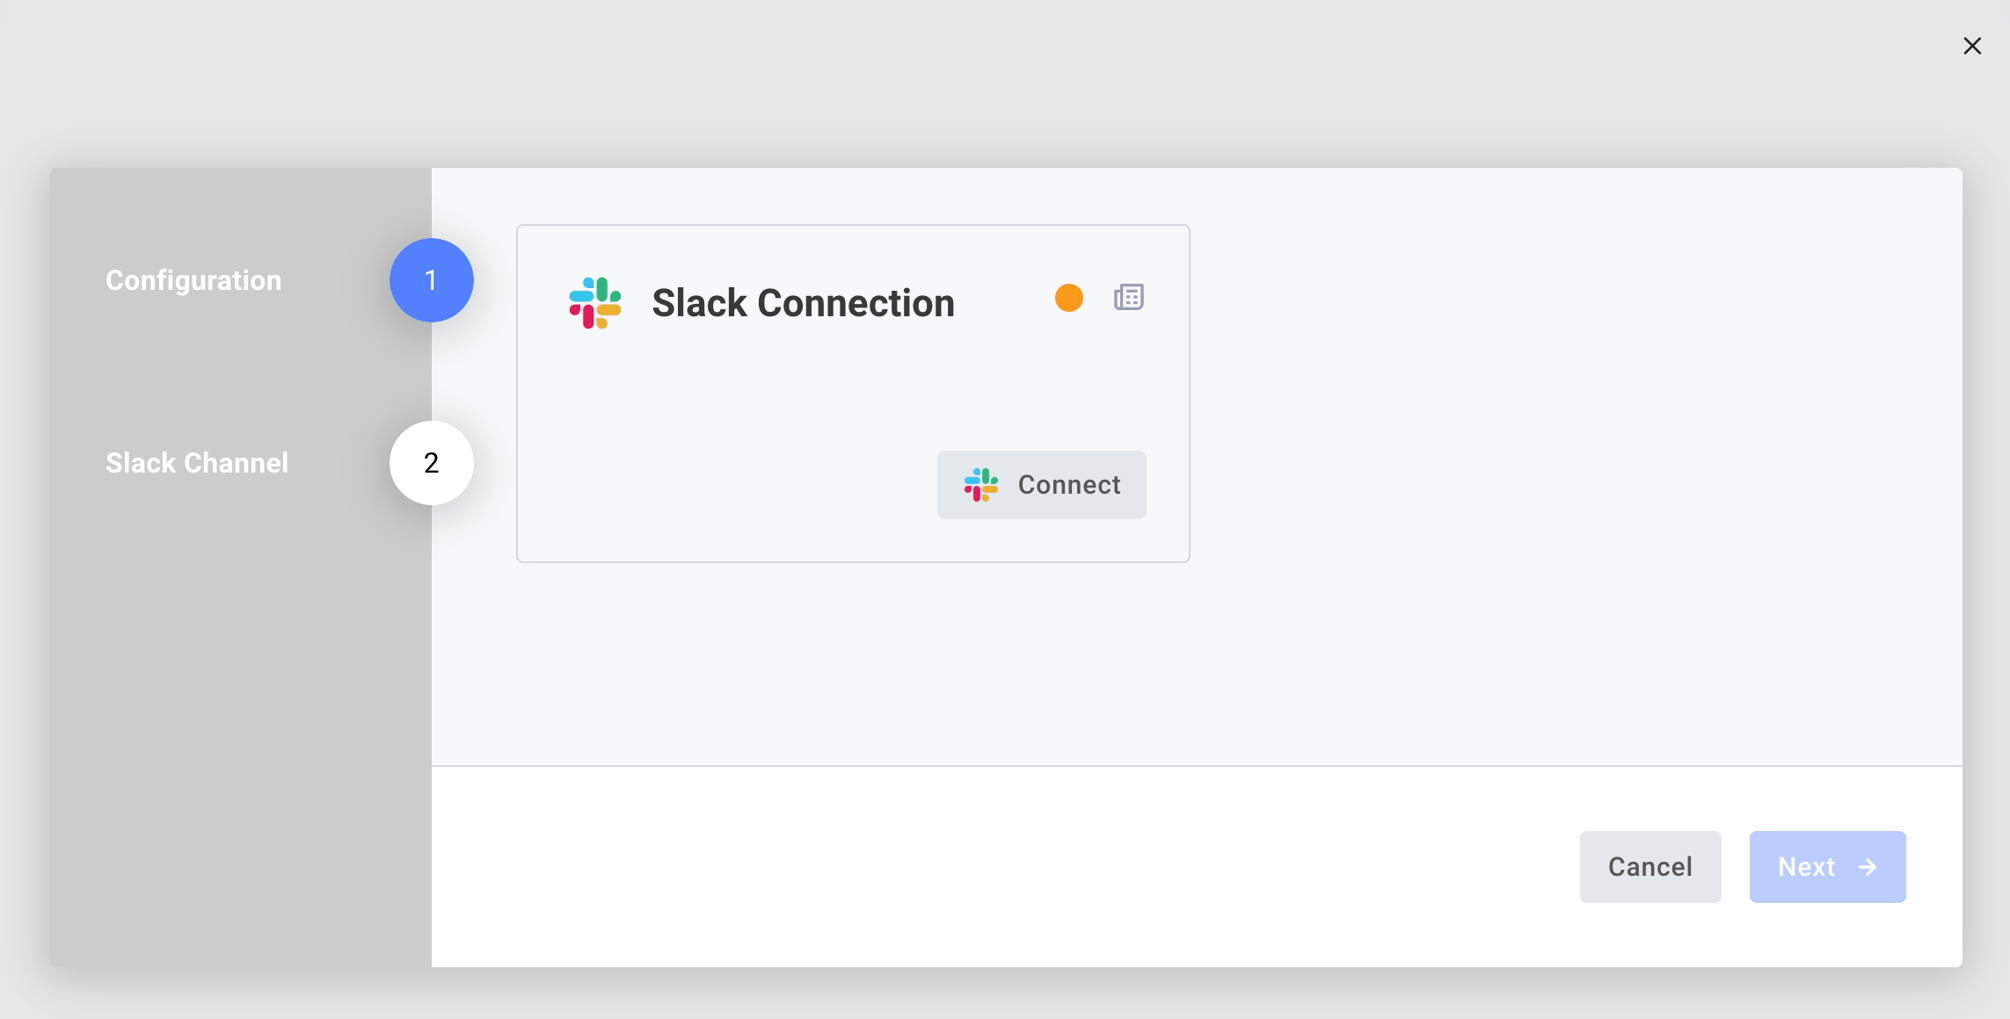Click Next to proceed to Slack Channel

point(1826,867)
